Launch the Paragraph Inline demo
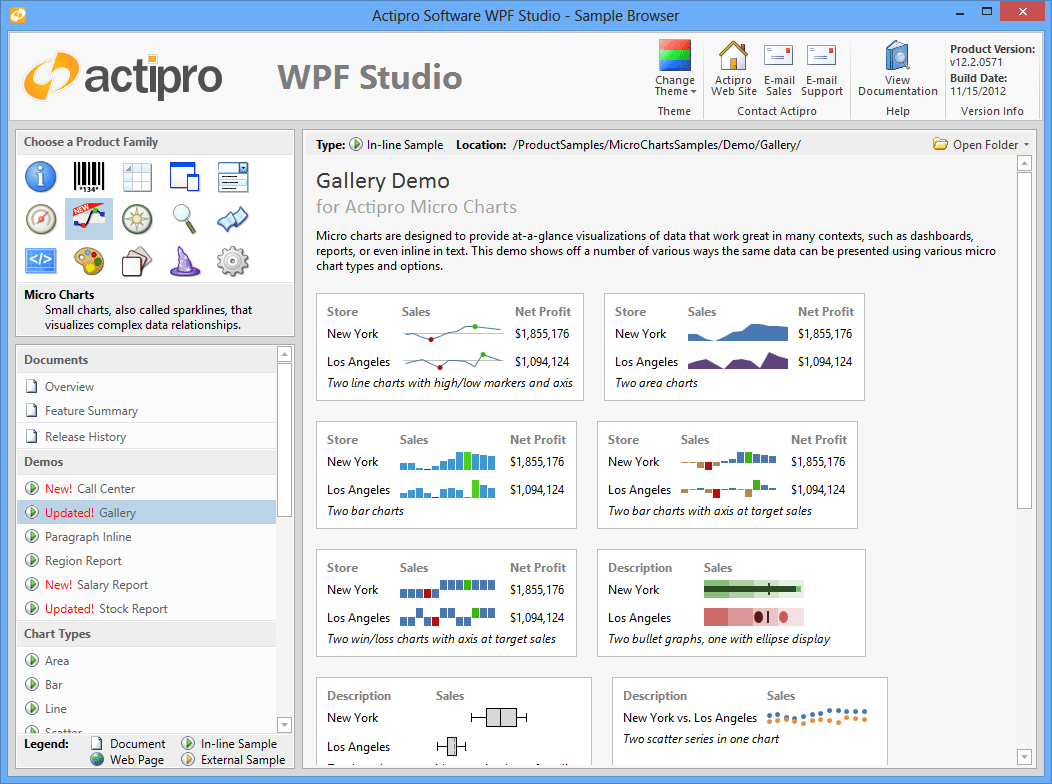The height and width of the screenshot is (784, 1052). [x=146, y=537]
